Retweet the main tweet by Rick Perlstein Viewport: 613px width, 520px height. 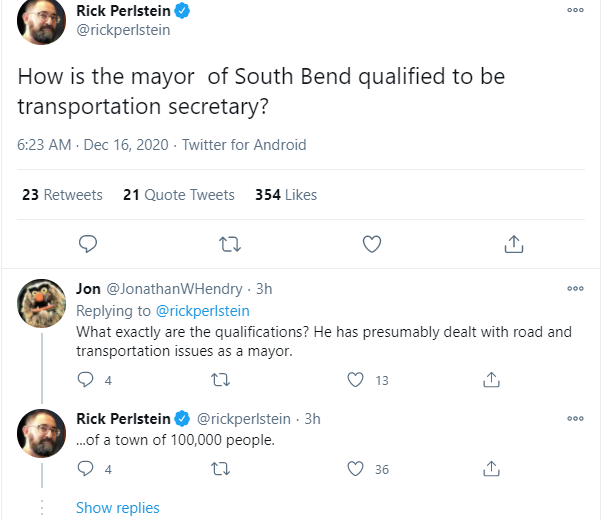[x=229, y=243]
